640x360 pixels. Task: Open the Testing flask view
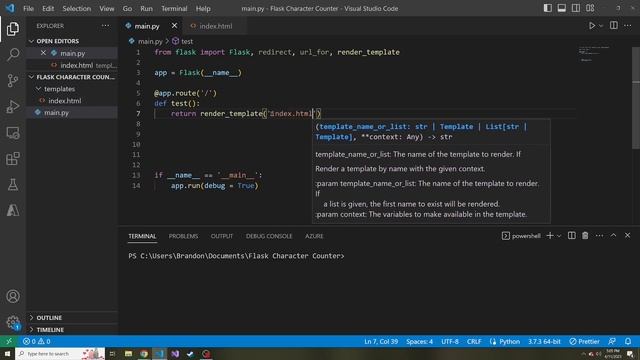(x=13, y=184)
